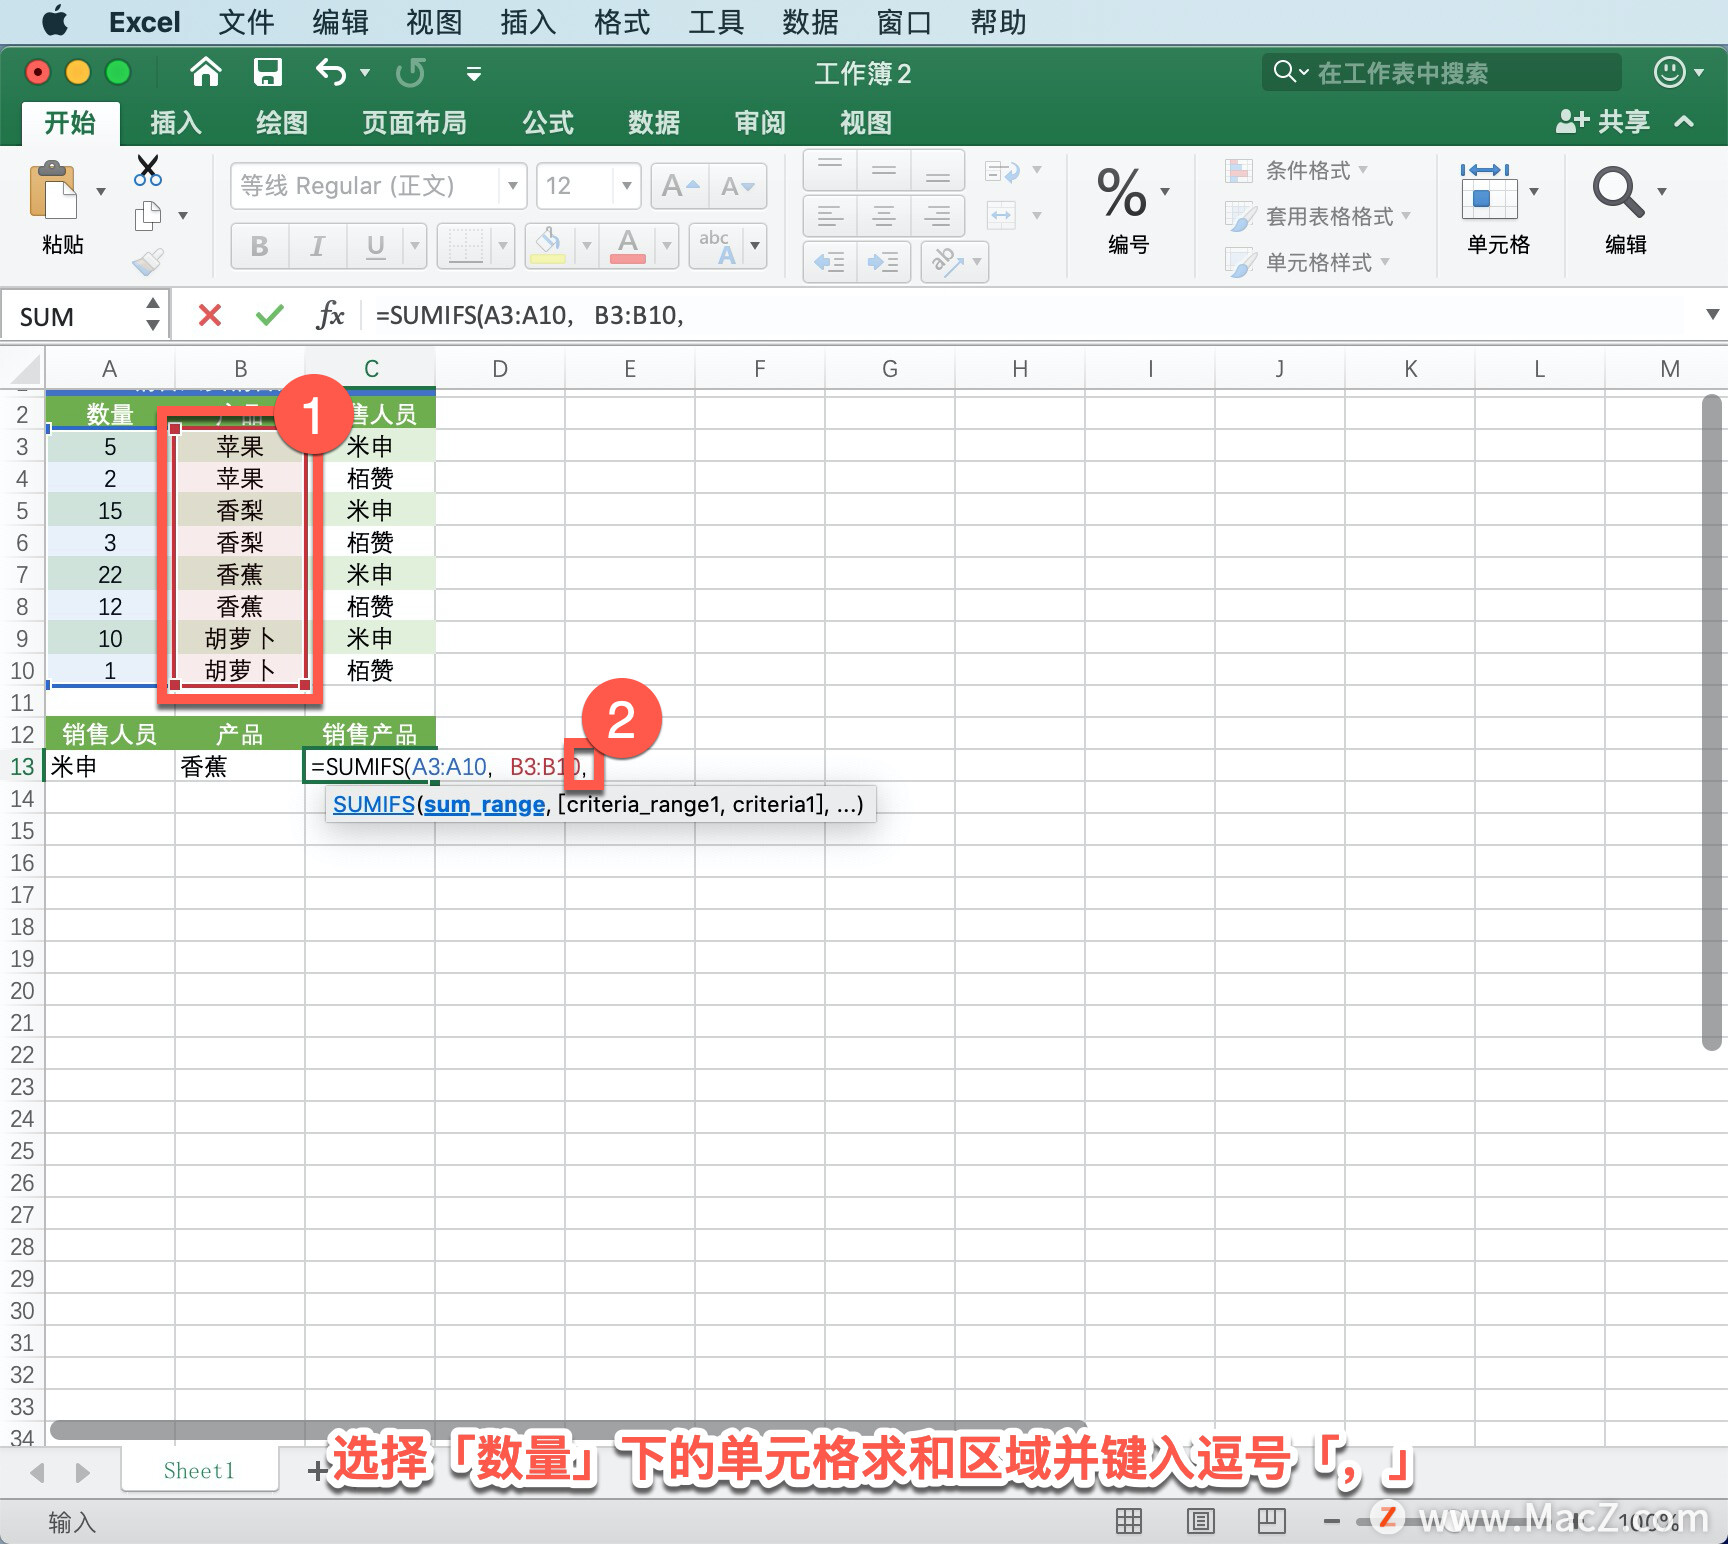Toggle Bold formatting
This screenshot has width=1728, height=1544.
[x=260, y=246]
